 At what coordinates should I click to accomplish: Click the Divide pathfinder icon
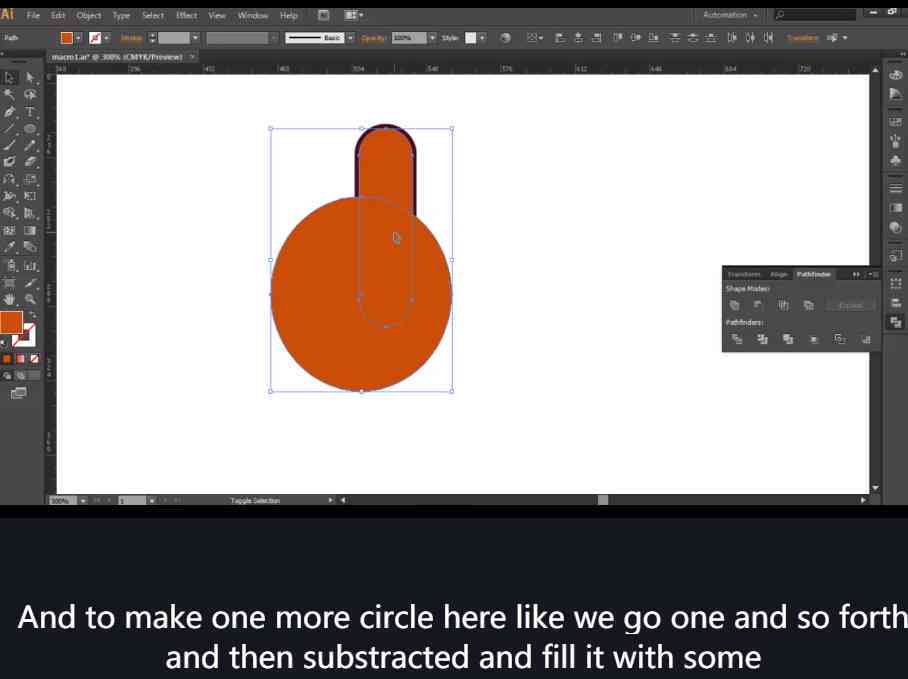(x=737, y=339)
